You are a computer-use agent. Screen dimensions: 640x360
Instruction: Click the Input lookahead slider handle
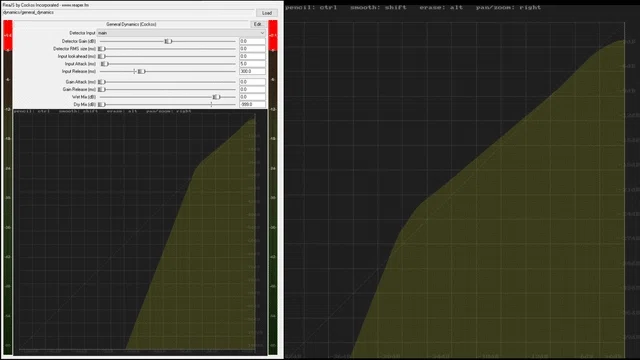click(101, 56)
